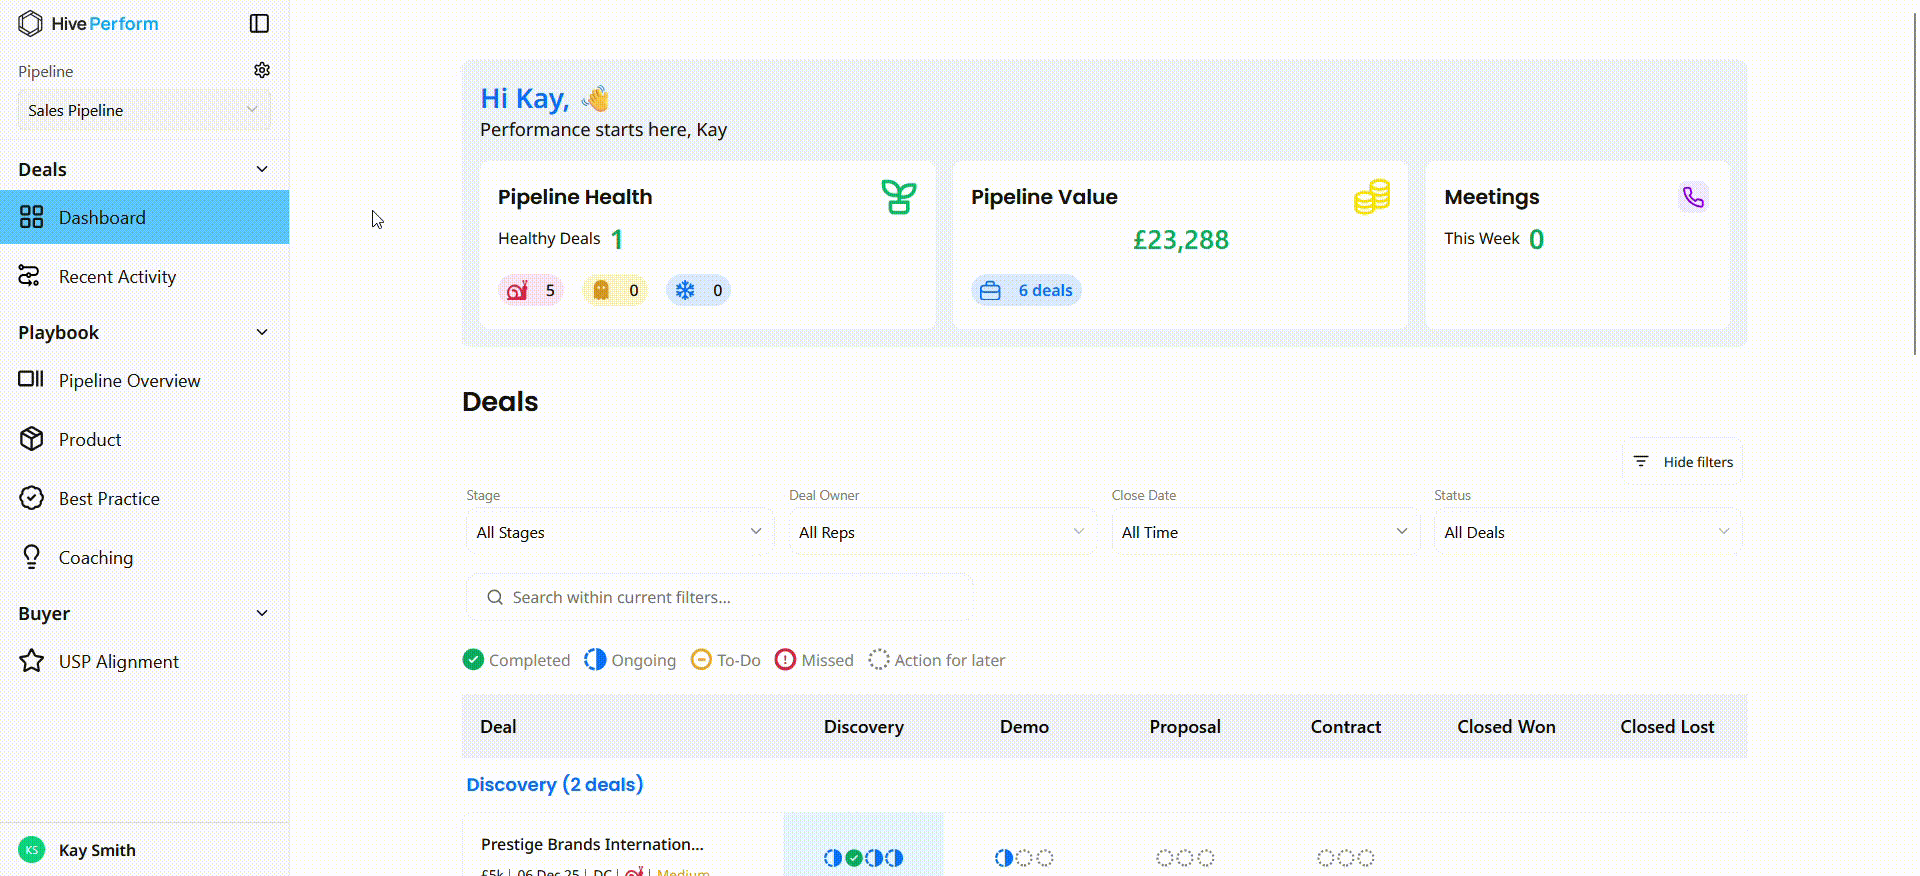Screen dimensions: 1920x876
Task: Toggle the Missed status legend filter
Action: click(x=814, y=660)
